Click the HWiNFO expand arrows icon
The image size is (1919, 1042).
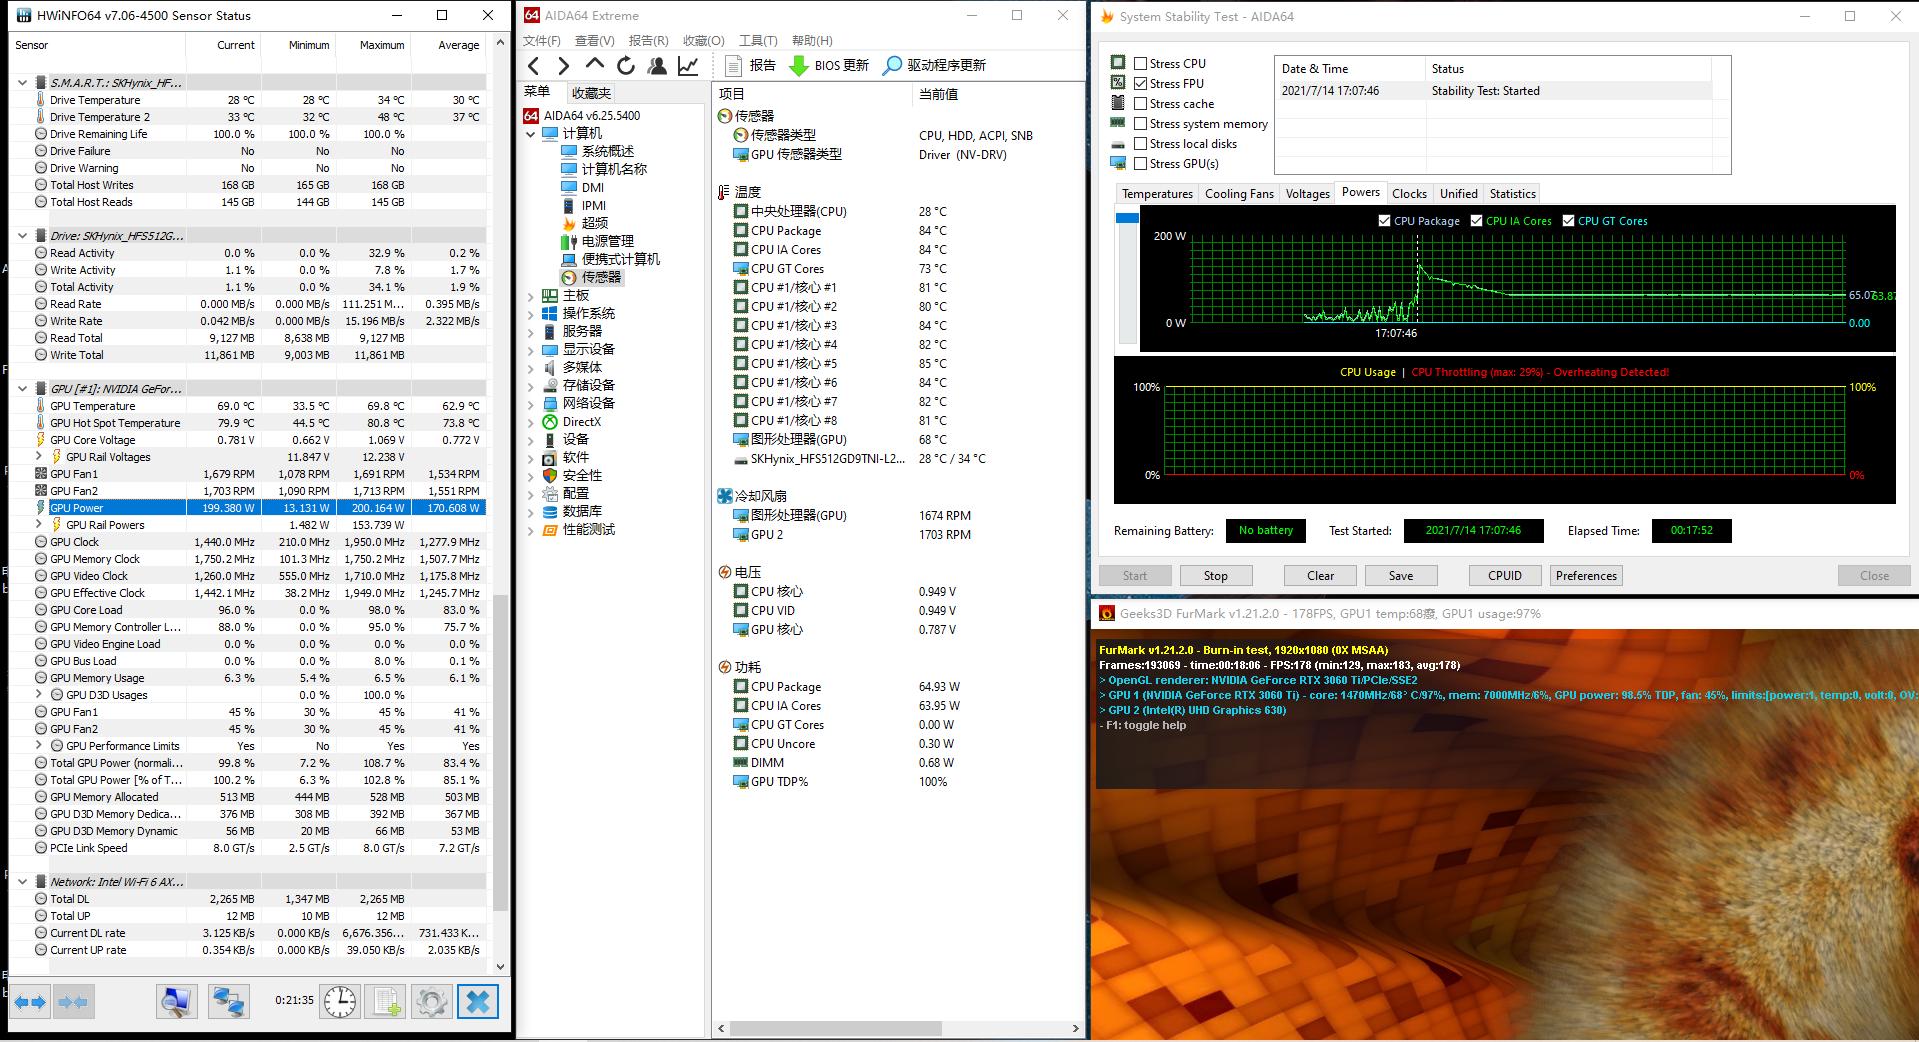[x=30, y=1001]
